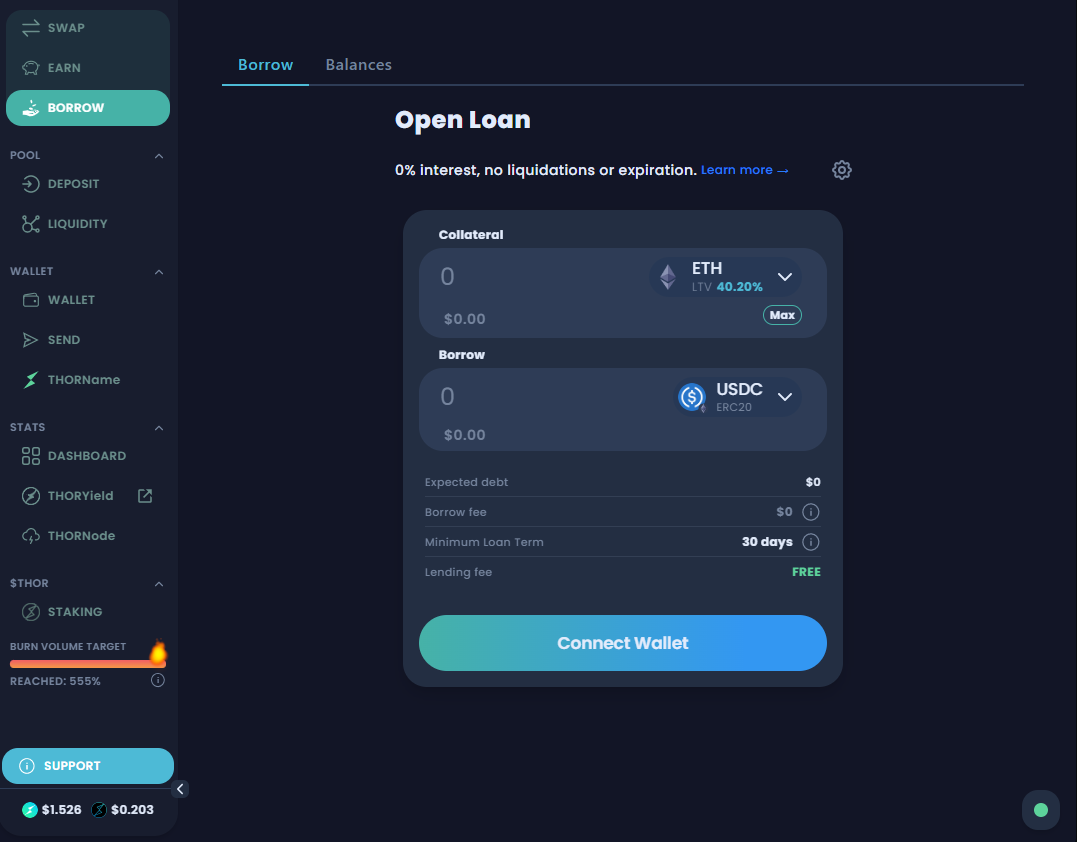Collapse the POOL section
This screenshot has height=842, width=1077.
point(159,156)
